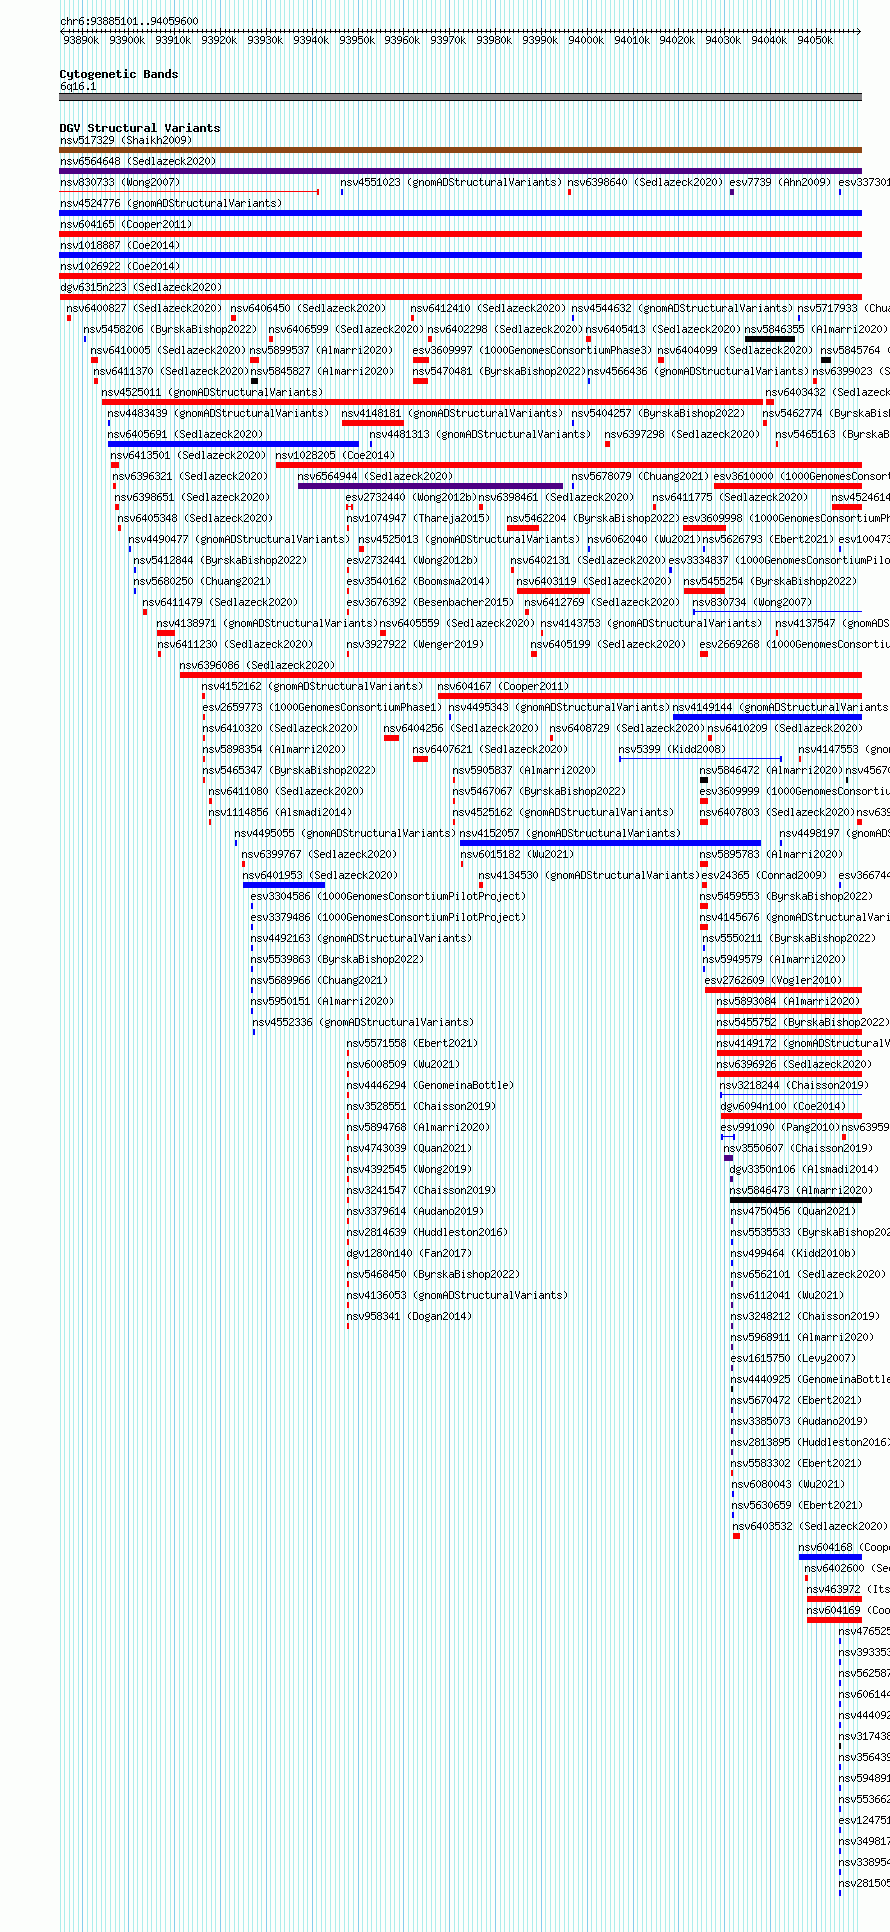Select the 6q16.1 cytogenetic band label
The width and height of the screenshot is (890, 1932).
[x=78, y=87]
